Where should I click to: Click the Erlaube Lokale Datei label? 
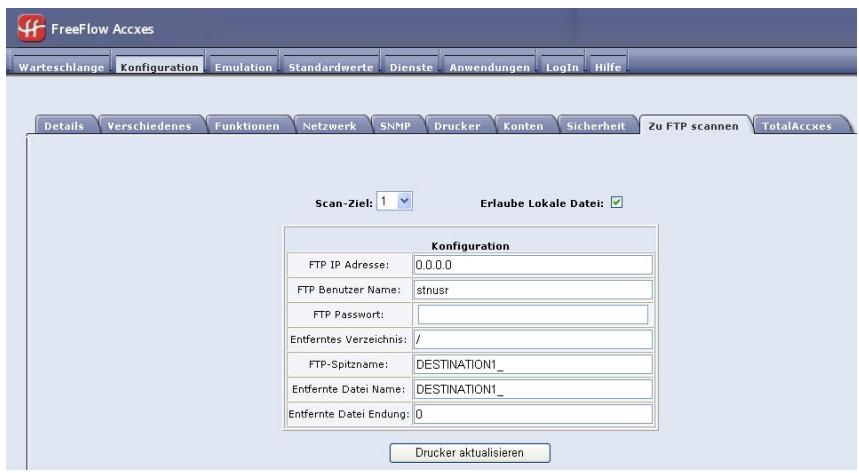[x=541, y=203]
